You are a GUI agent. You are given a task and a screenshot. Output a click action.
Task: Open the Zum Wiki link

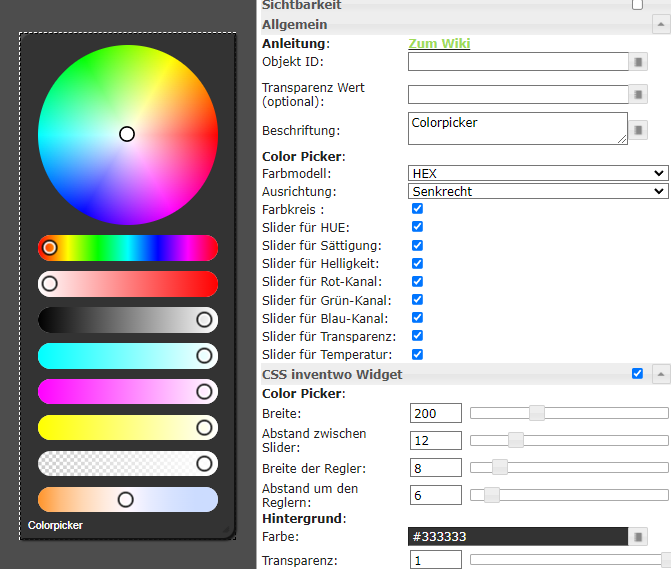[439, 44]
